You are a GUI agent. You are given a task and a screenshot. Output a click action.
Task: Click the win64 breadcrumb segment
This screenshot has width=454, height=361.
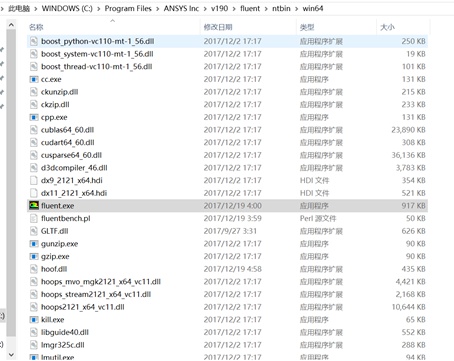click(x=313, y=9)
